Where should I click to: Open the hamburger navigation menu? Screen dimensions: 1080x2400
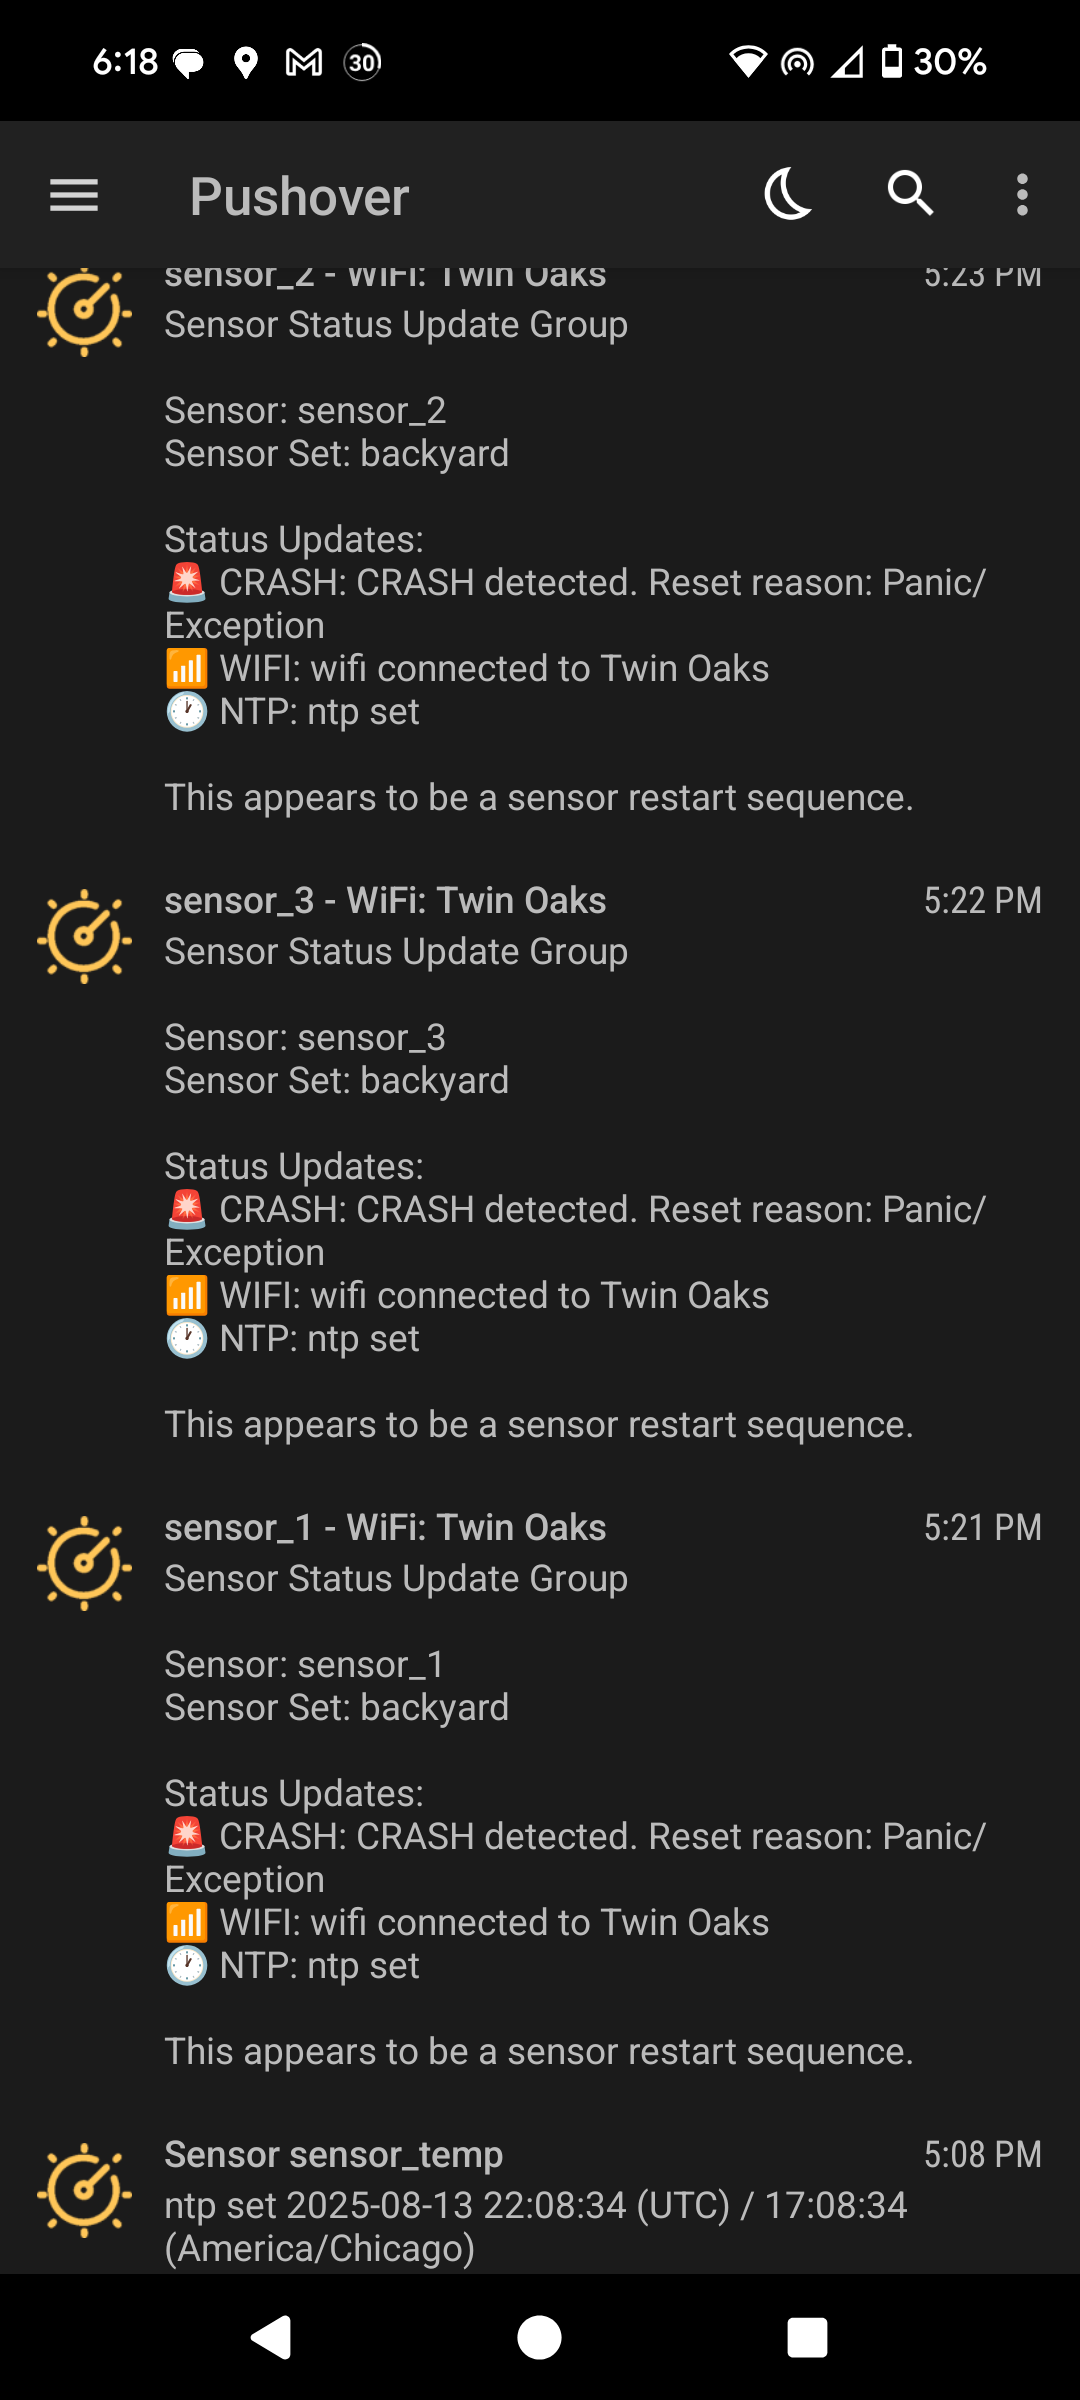pos(74,195)
